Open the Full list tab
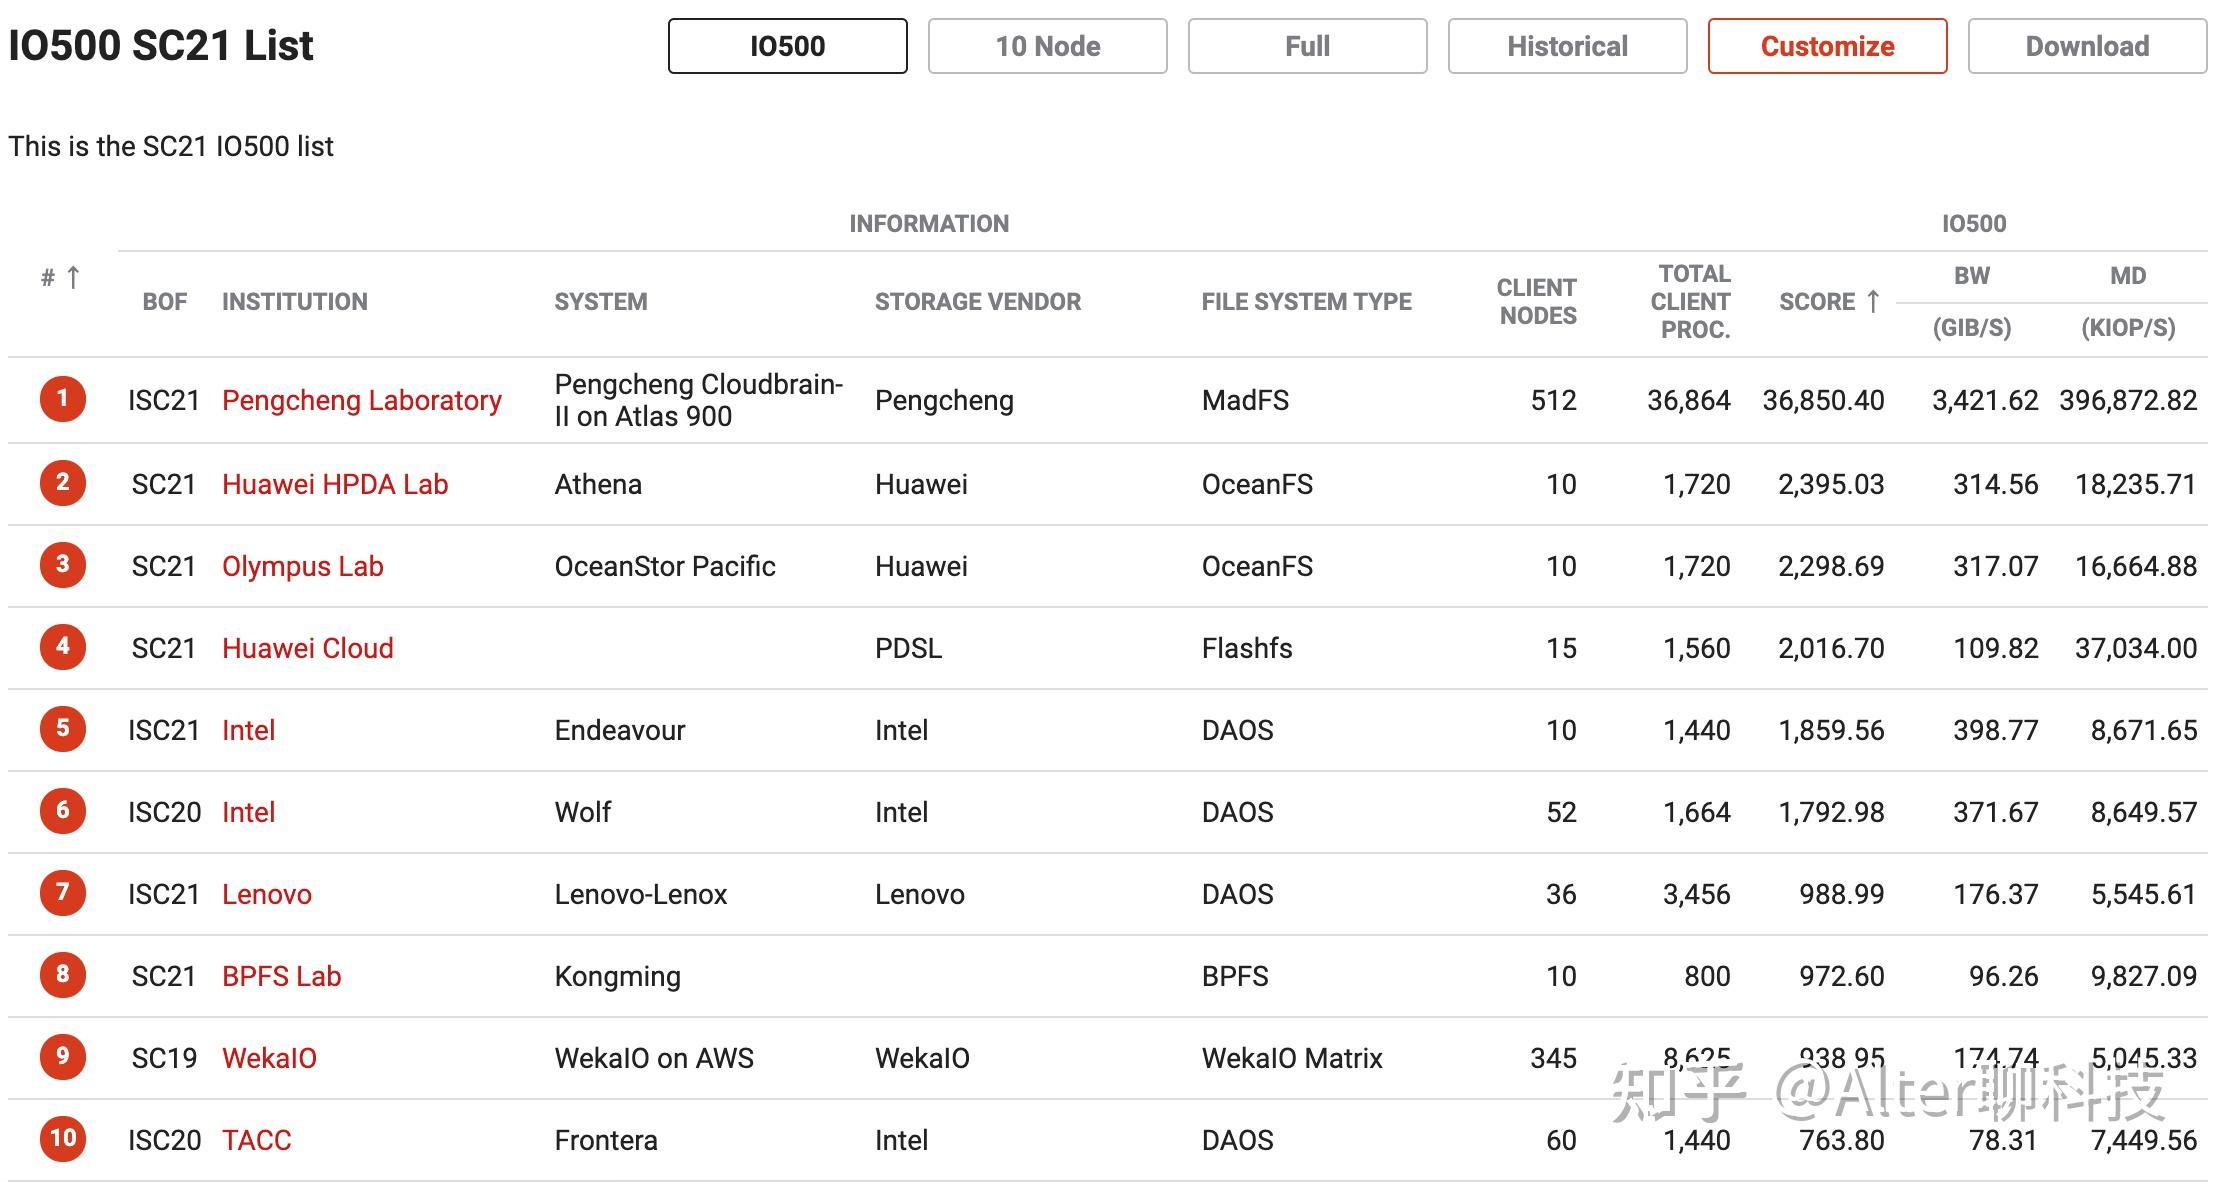 (x=1307, y=46)
